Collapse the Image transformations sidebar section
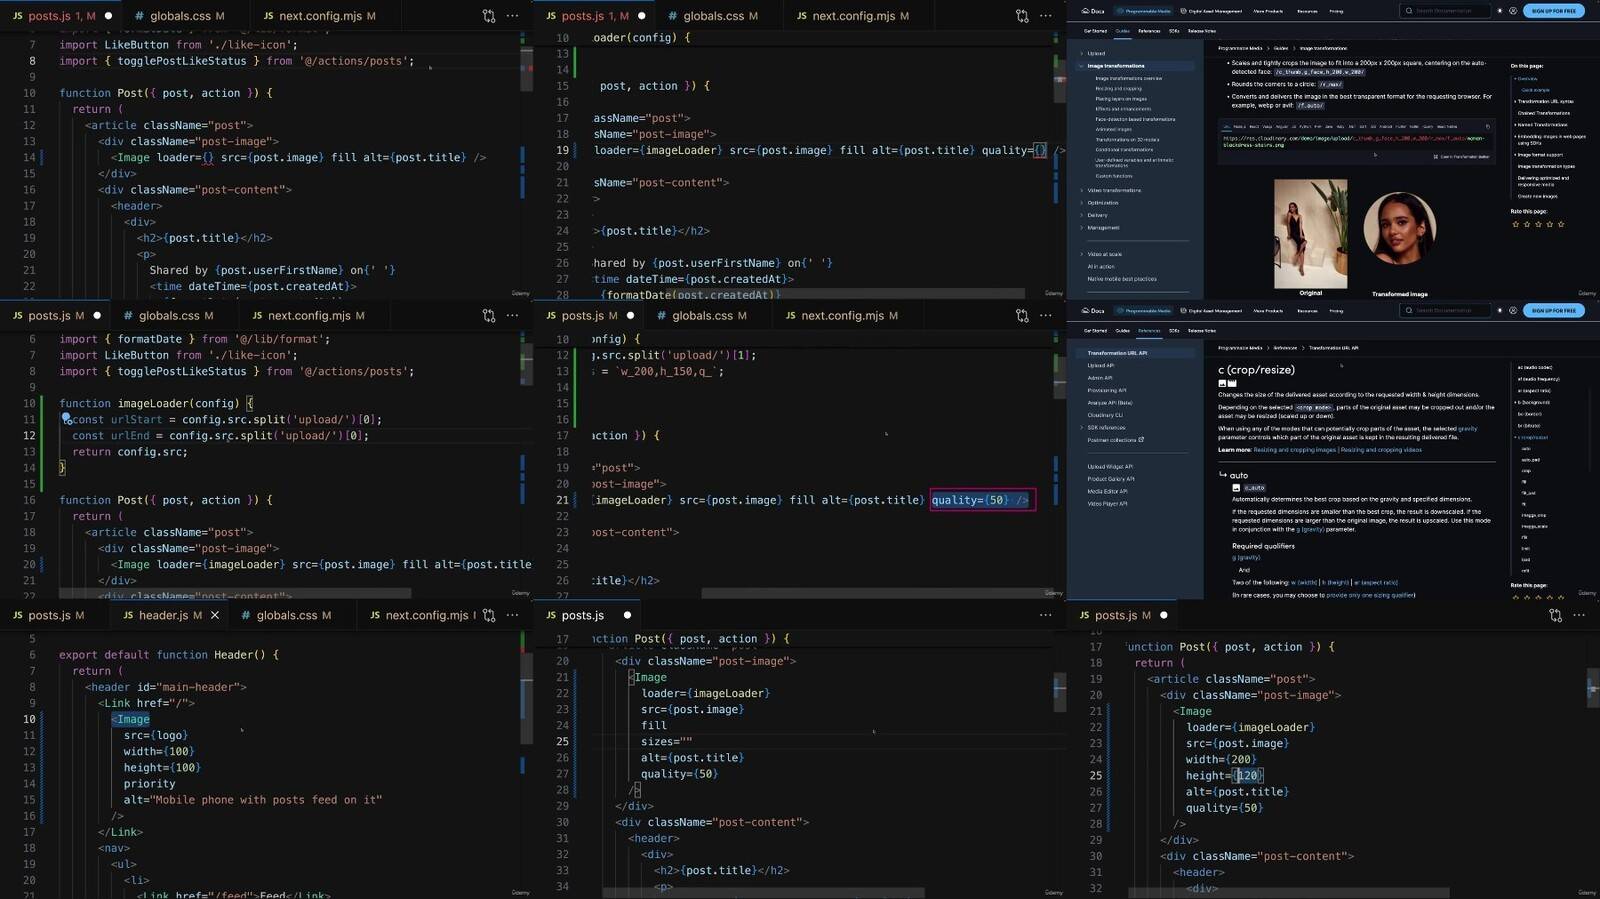 tap(1082, 66)
